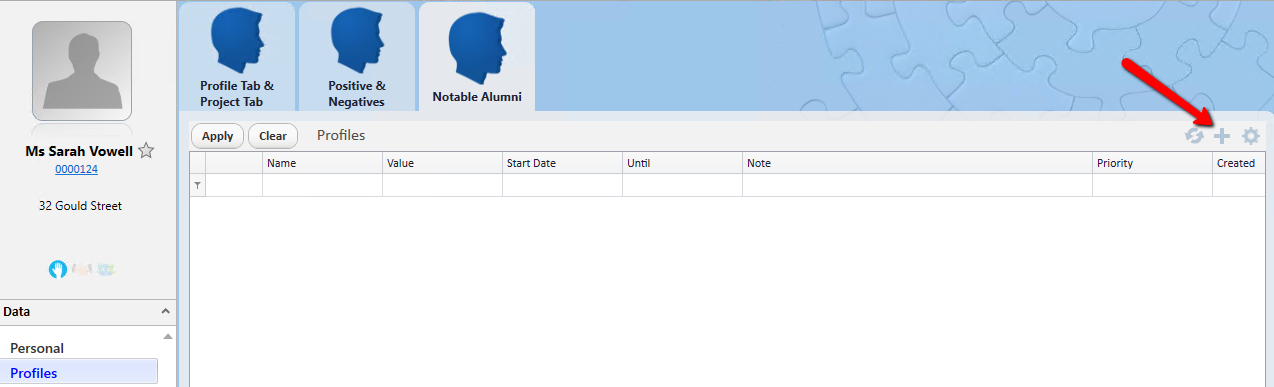The width and height of the screenshot is (1274, 387).
Task: Click the Priority filter field
Action: click(1152, 186)
